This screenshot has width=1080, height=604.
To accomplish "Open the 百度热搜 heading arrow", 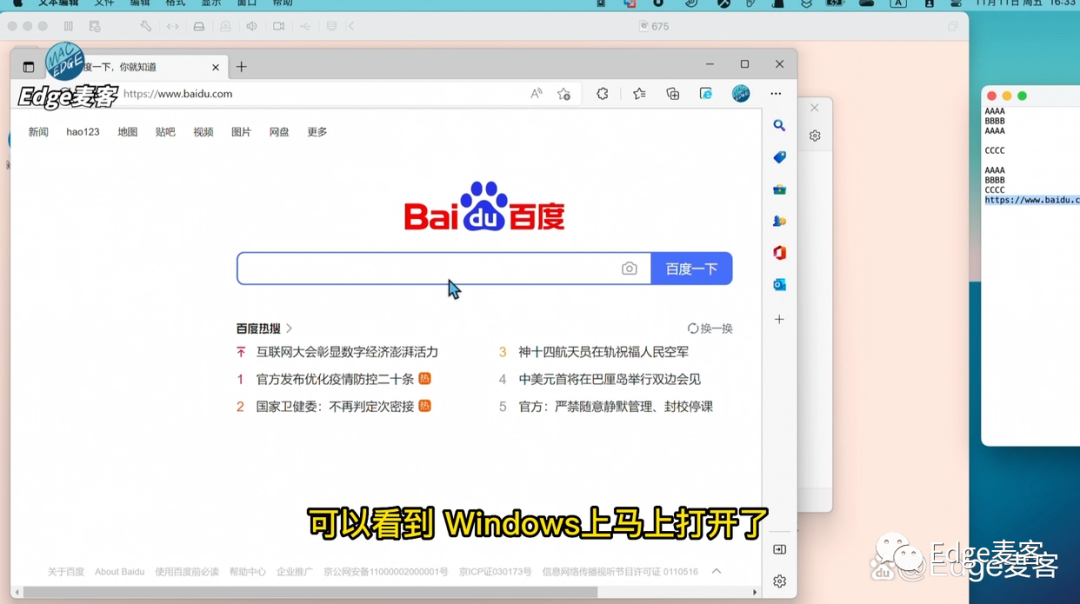I will [289, 329].
